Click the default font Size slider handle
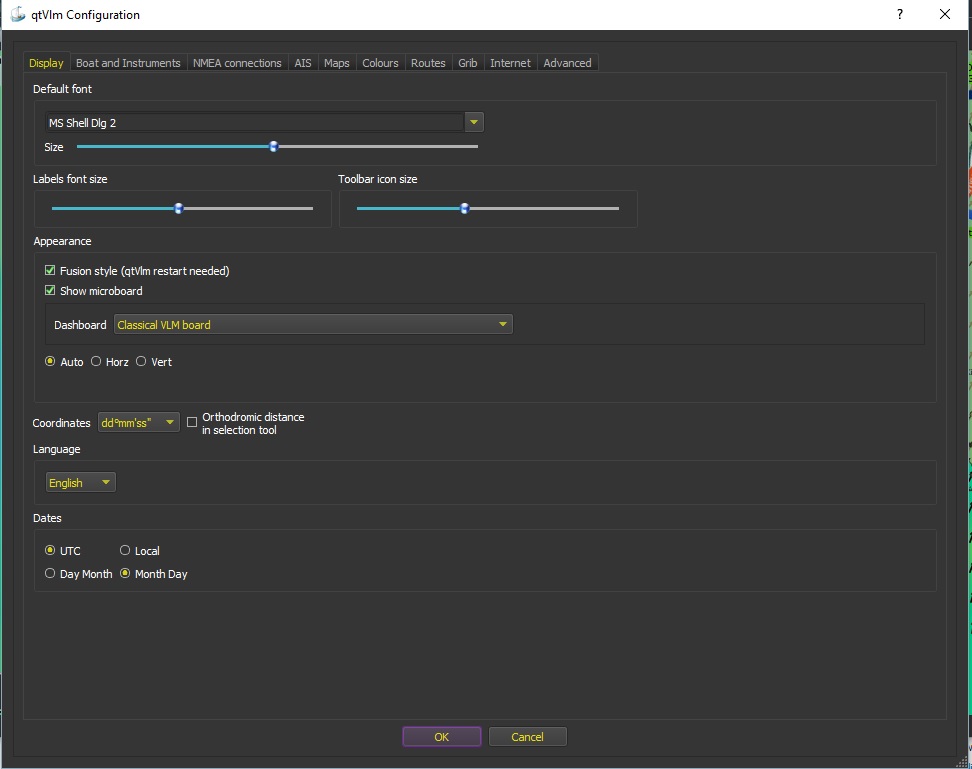The width and height of the screenshot is (972, 769). pos(273,146)
